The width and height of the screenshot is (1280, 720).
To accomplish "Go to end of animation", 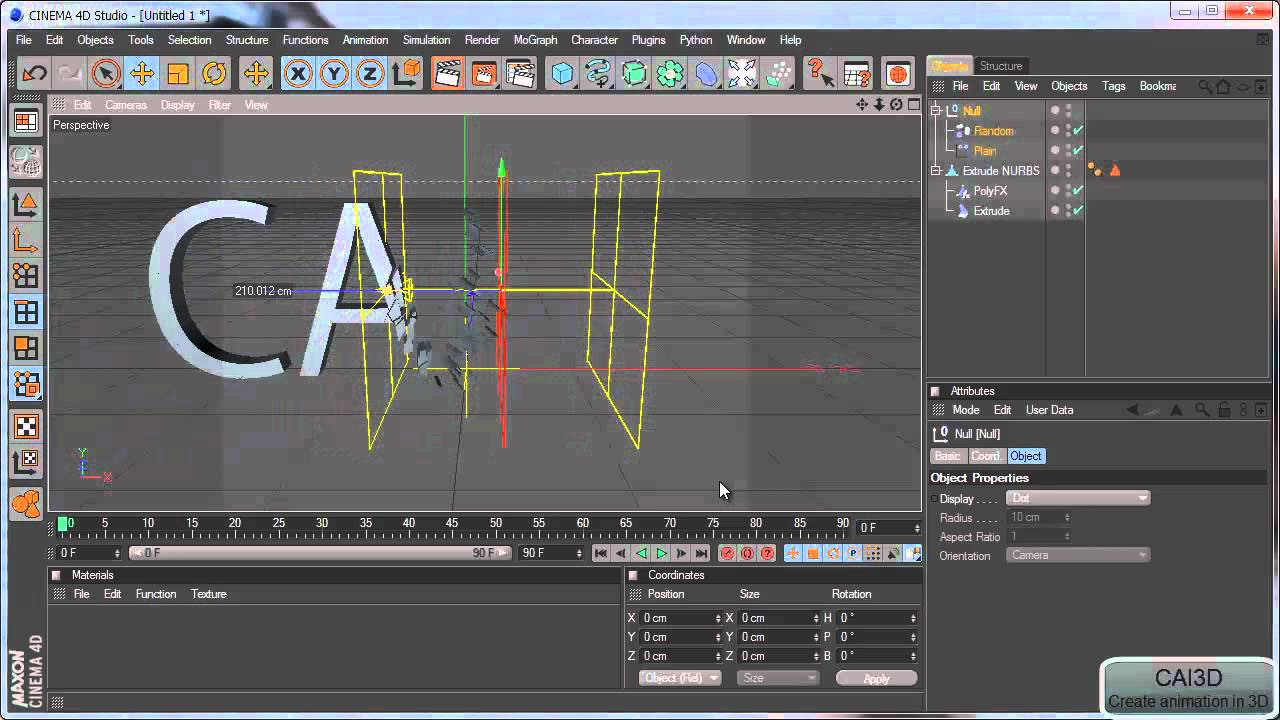I will click(701, 553).
